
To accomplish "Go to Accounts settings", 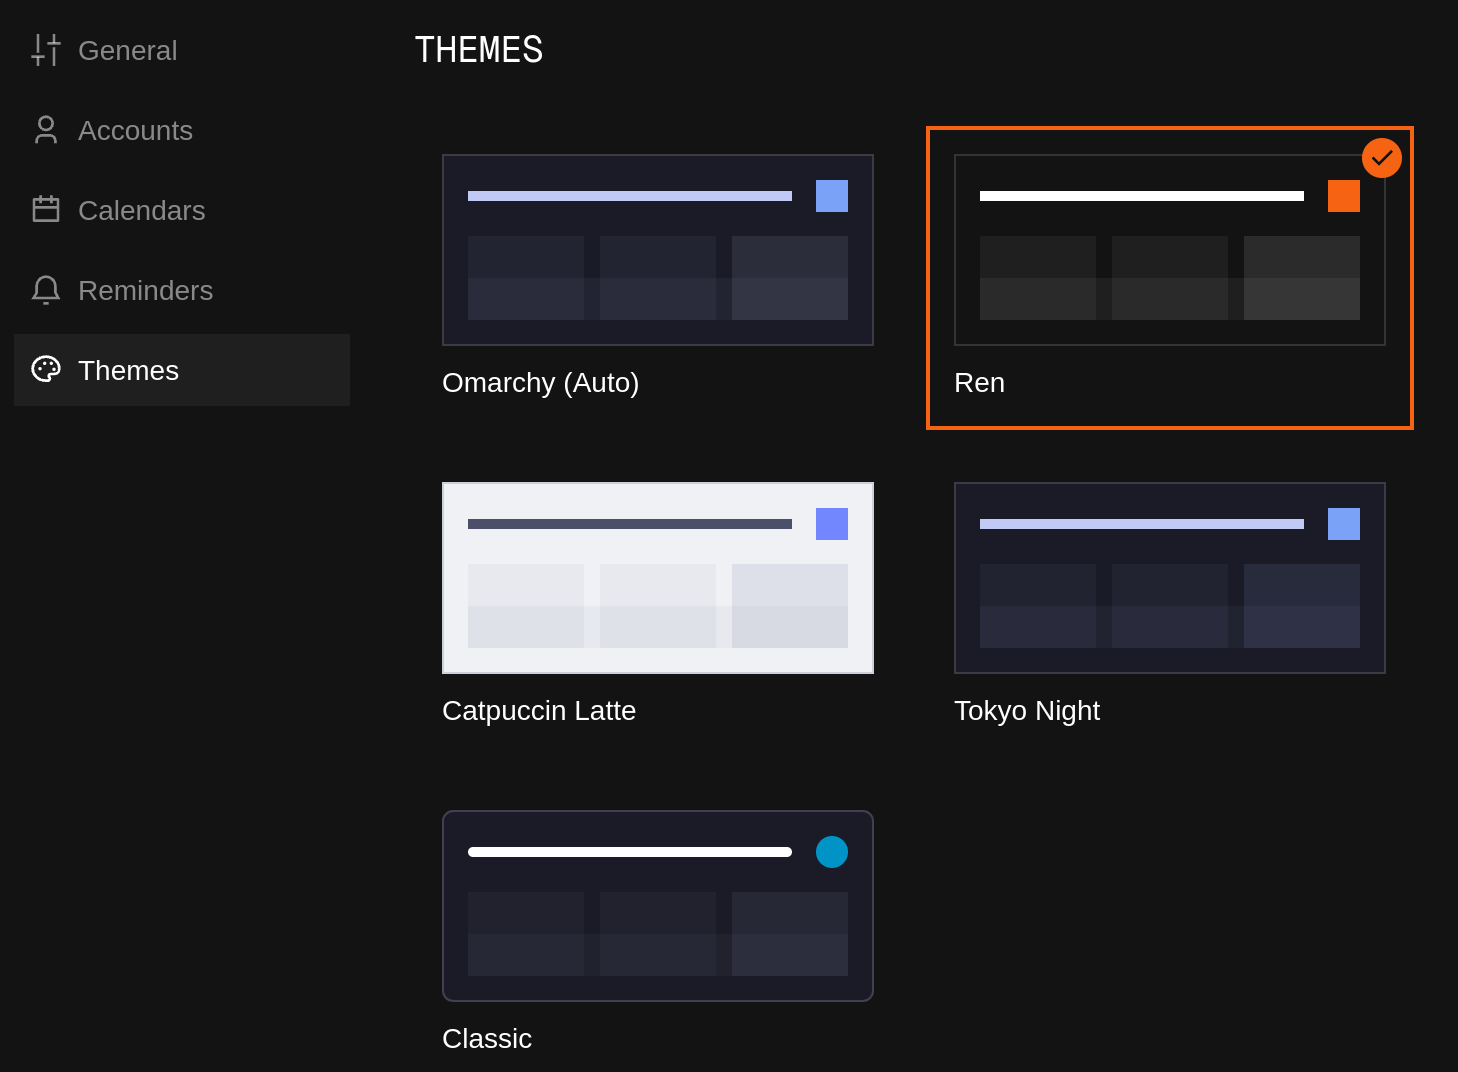I will pyautogui.click(x=182, y=130).
